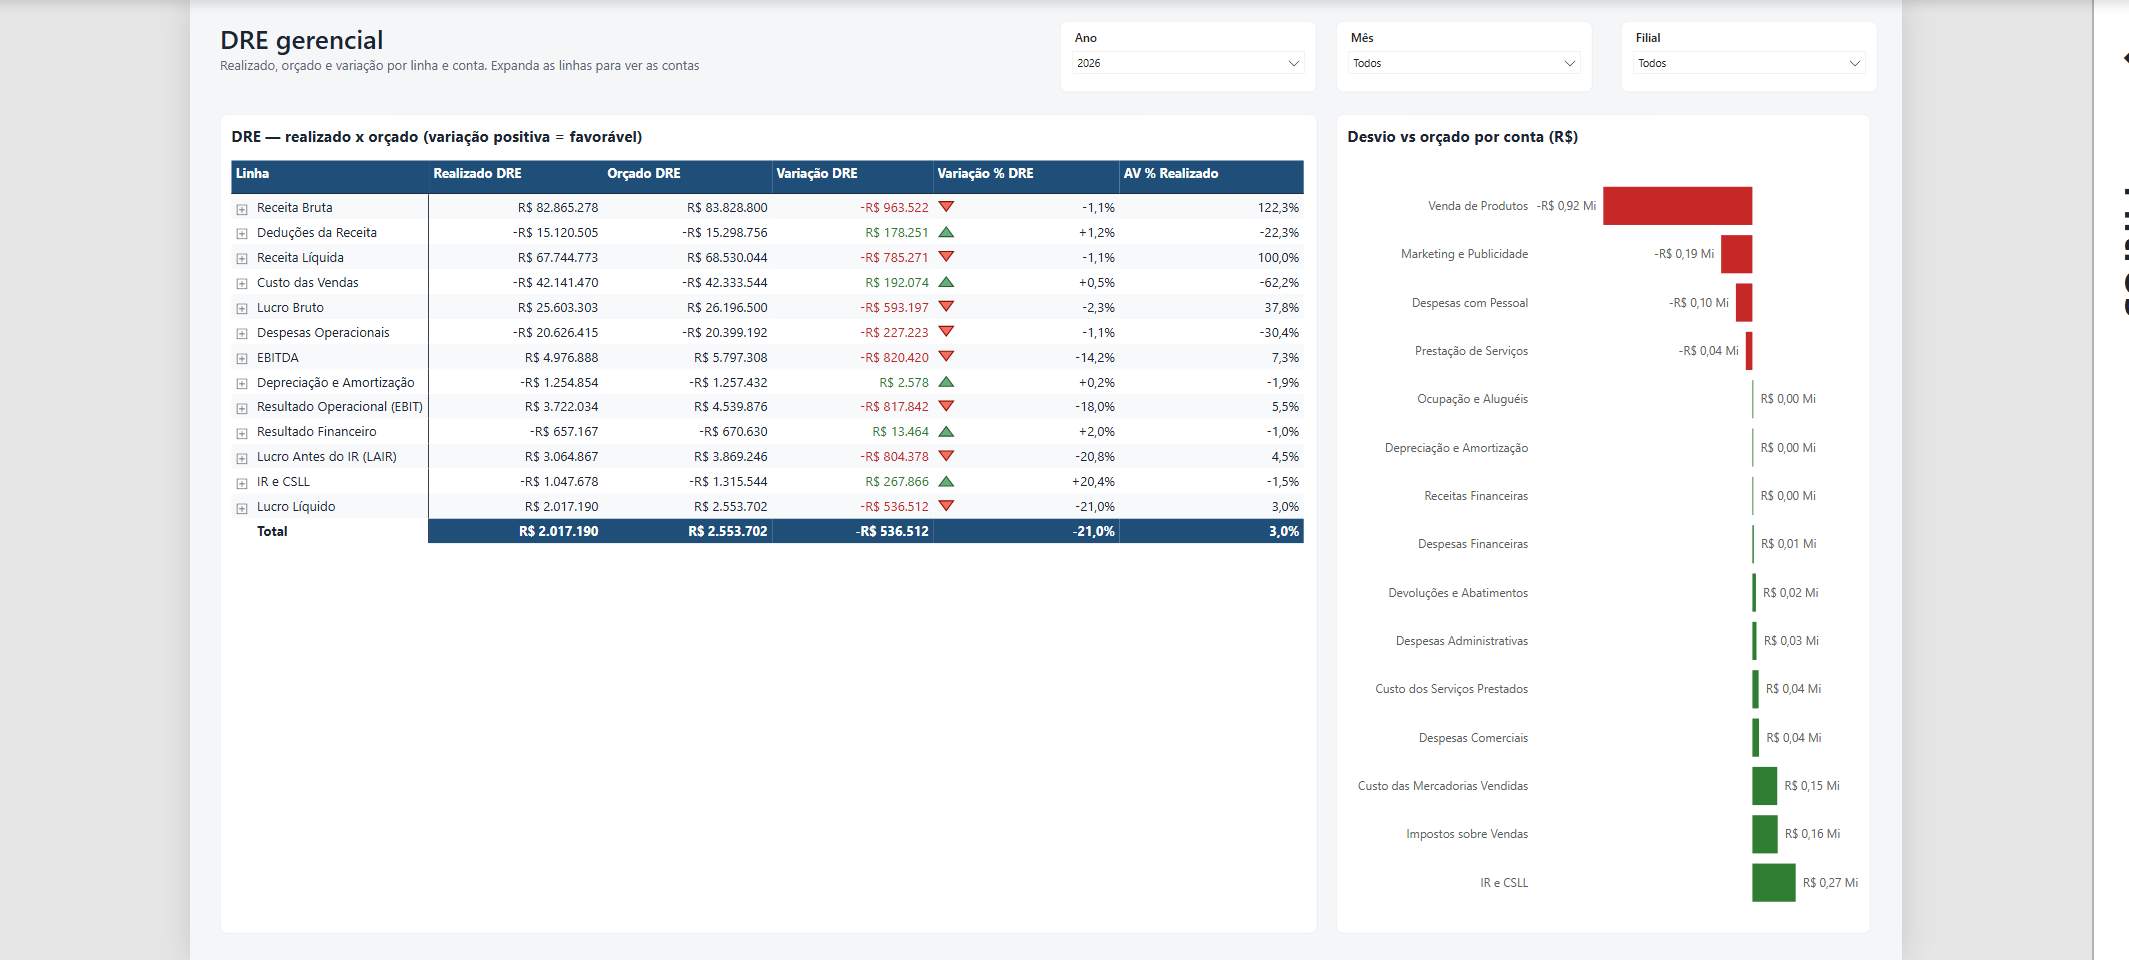Expand the Lucro Bruto row
This screenshot has width=2129, height=960.
click(242, 309)
